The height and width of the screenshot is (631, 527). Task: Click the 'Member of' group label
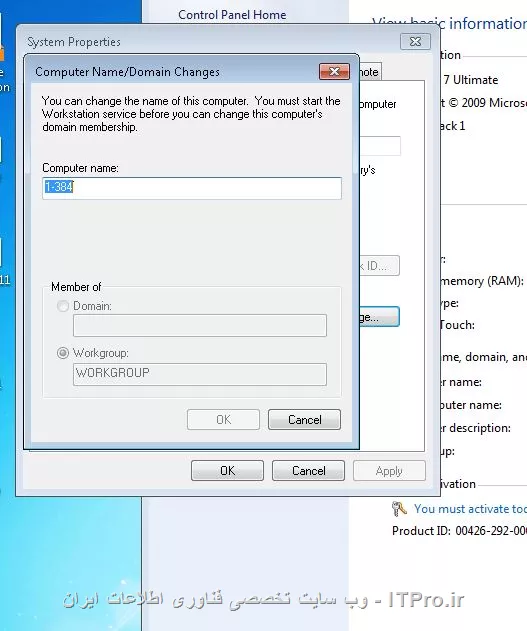(76, 287)
